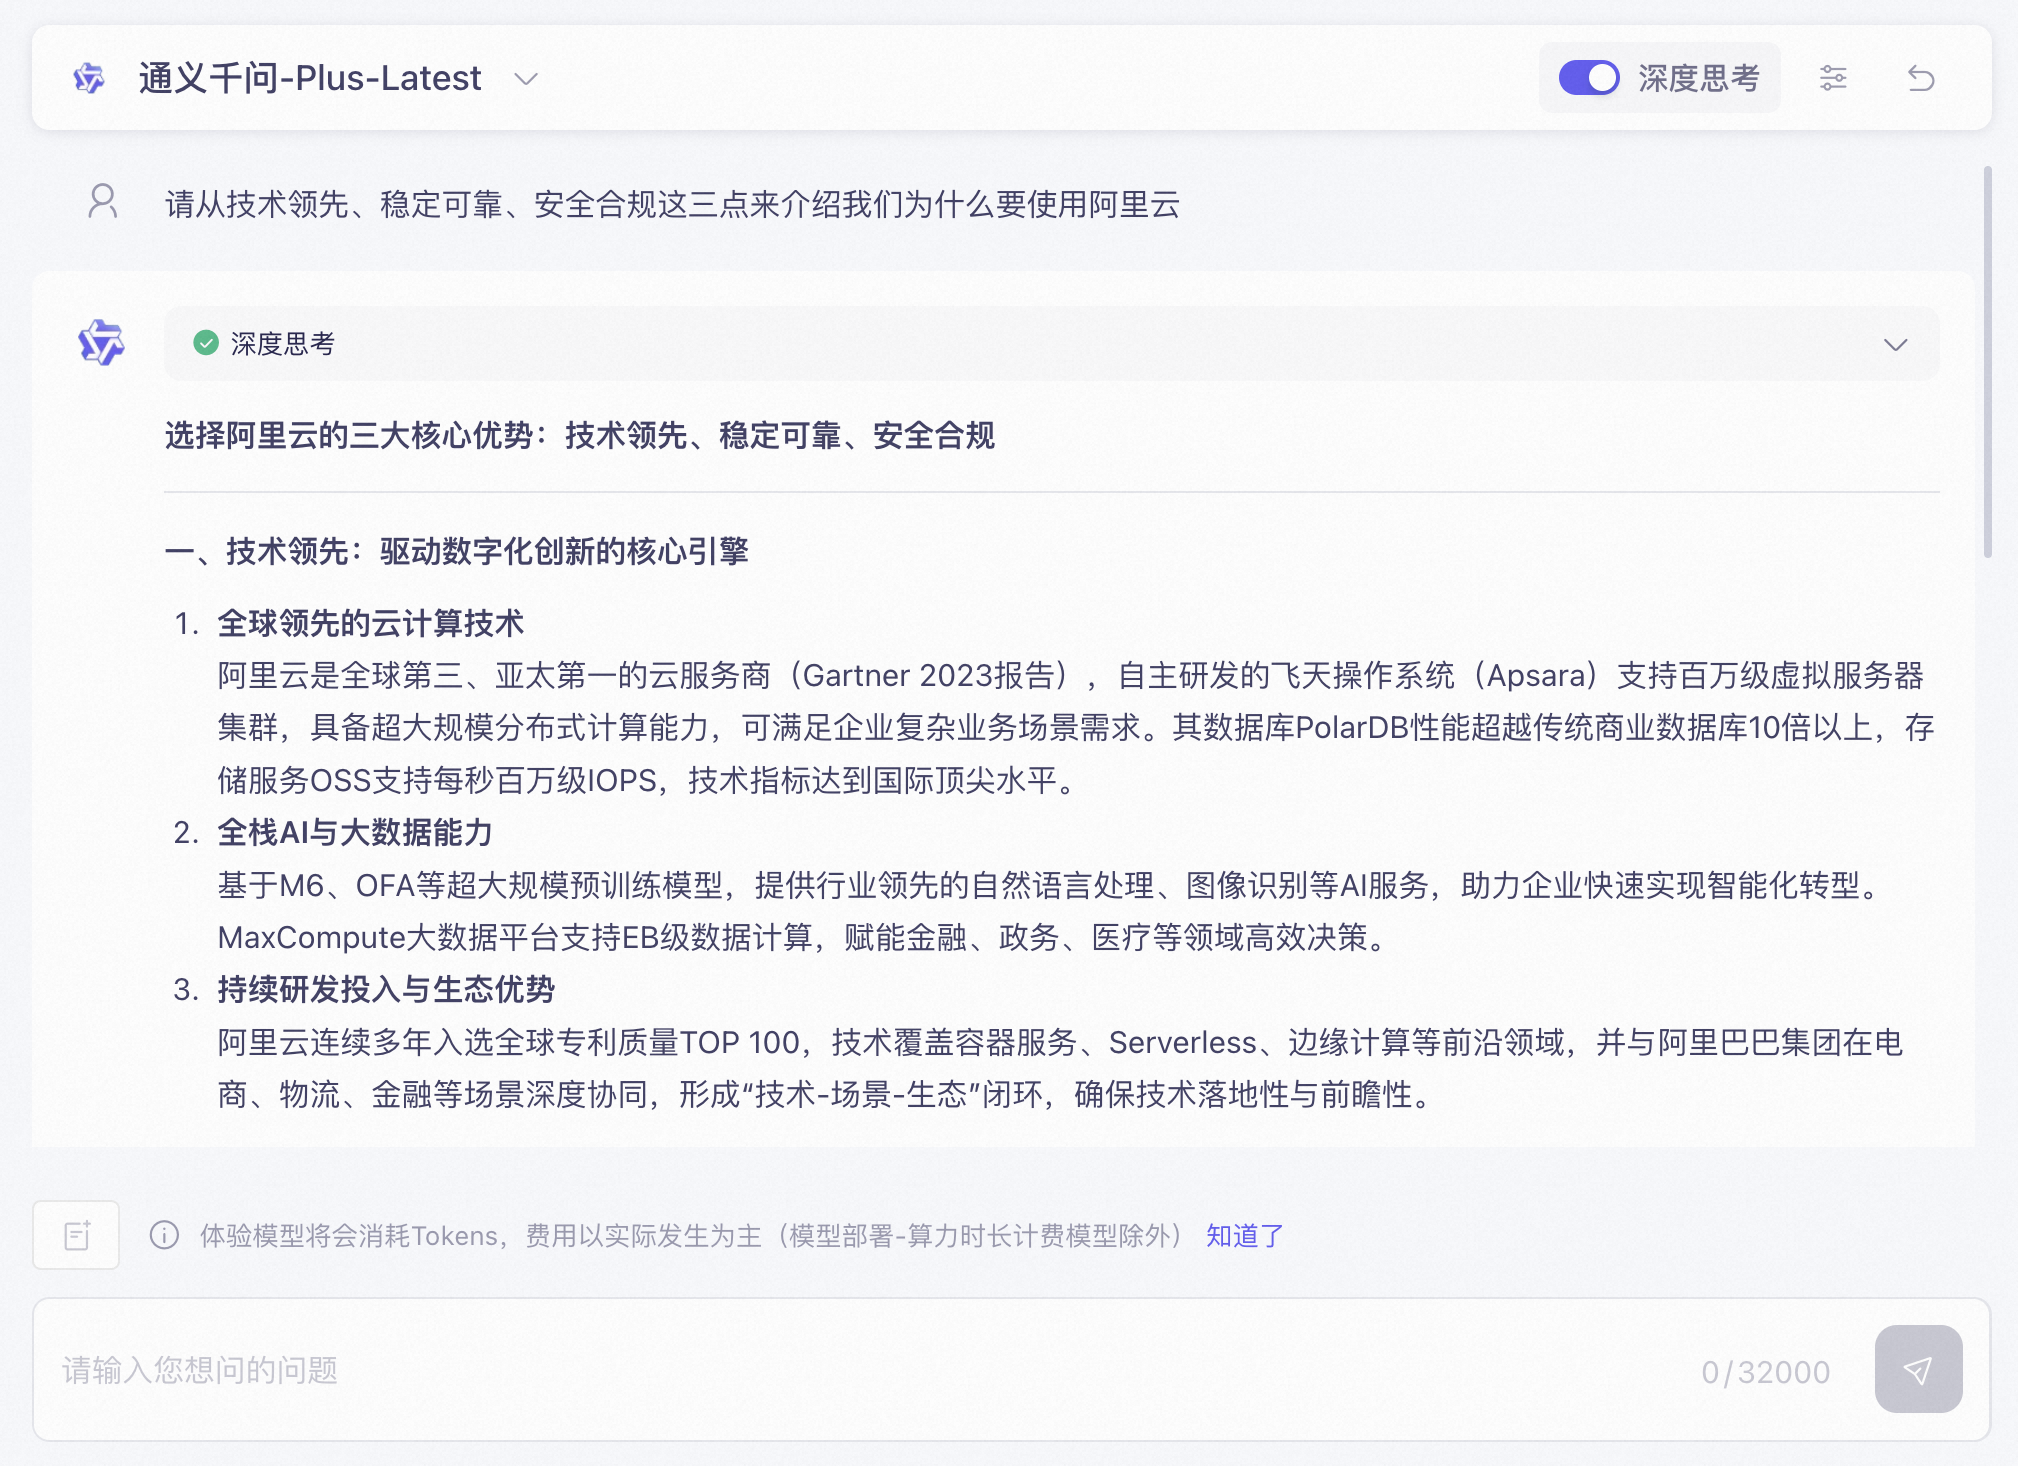Open the parameter settings sliders icon
The width and height of the screenshot is (2018, 1466).
1833,78
